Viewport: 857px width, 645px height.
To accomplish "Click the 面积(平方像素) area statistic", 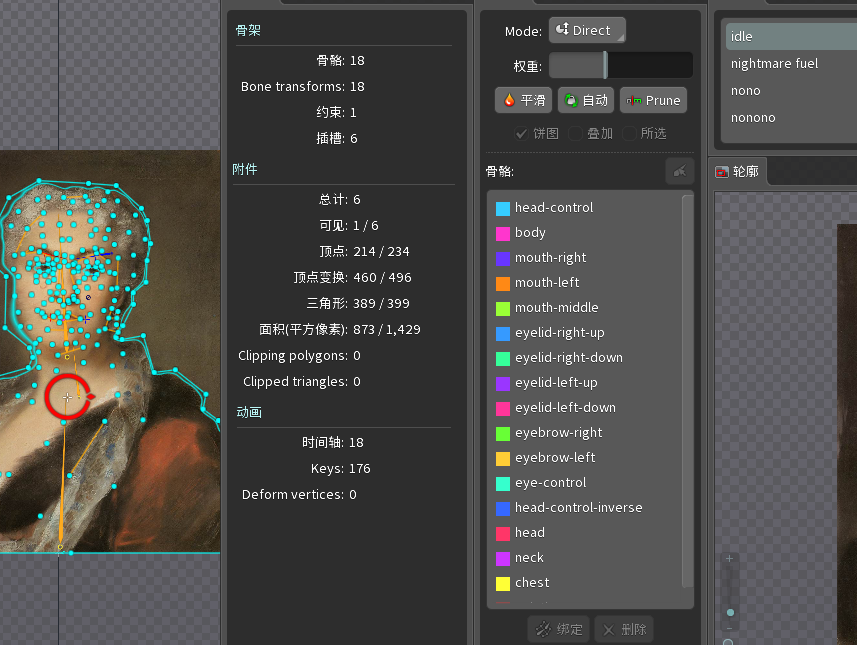I will tap(340, 330).
